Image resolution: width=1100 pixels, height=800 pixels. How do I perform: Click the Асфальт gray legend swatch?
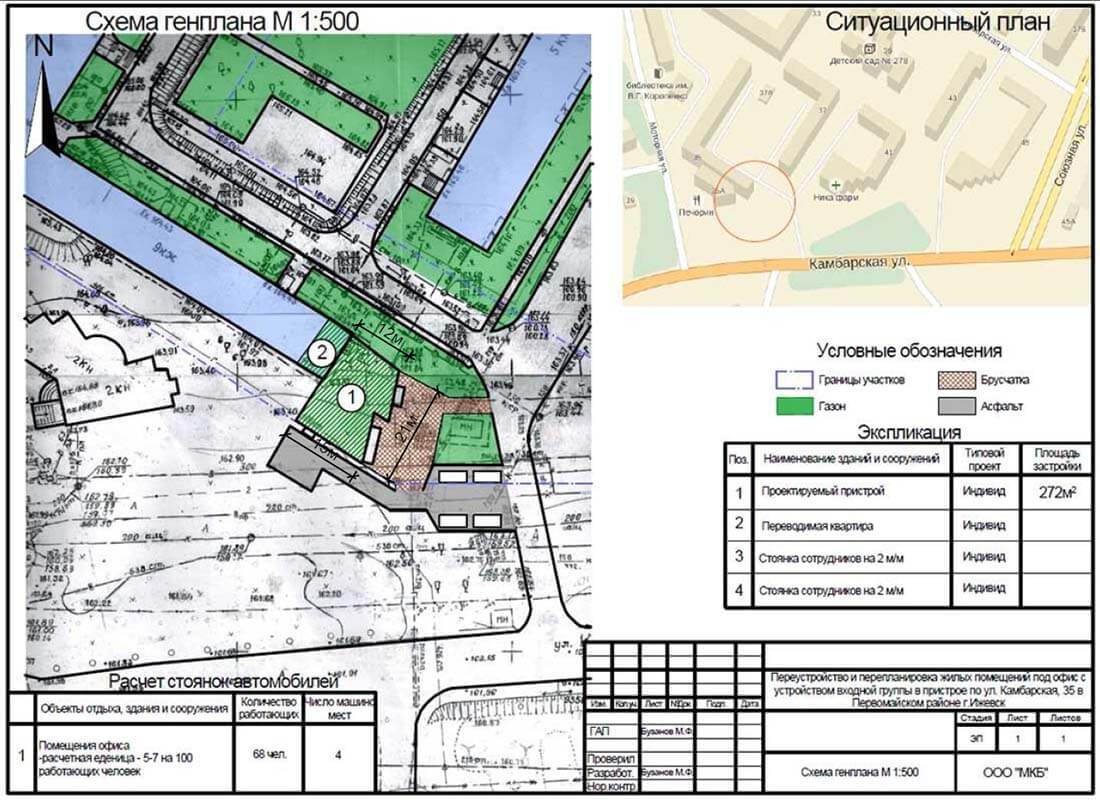pyautogui.click(x=958, y=407)
